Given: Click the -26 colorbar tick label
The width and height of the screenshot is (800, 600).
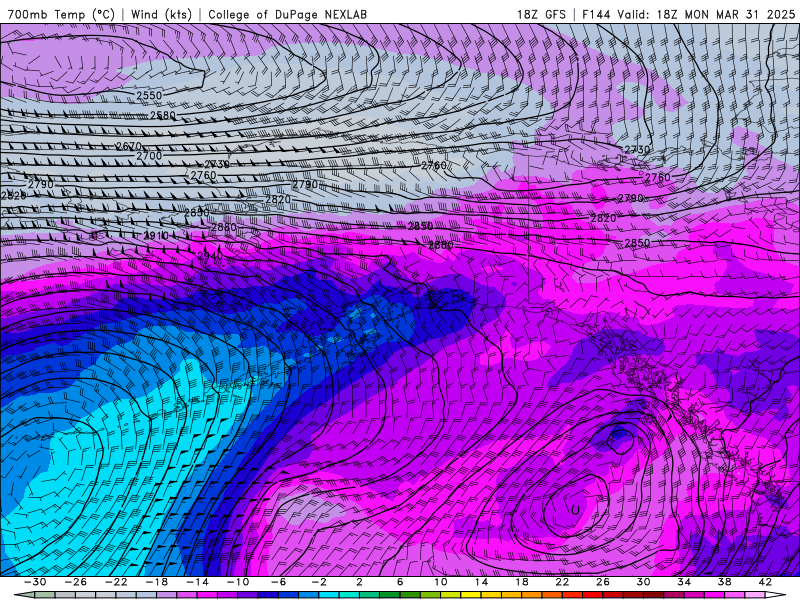Looking at the screenshot, I should (76, 582).
